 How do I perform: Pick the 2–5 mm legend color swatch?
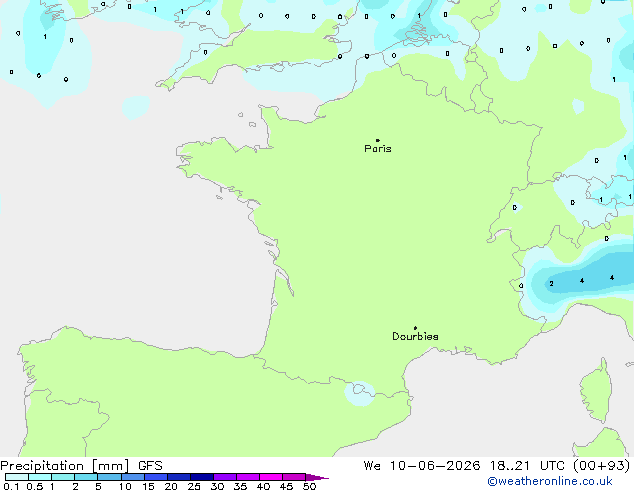click(86, 477)
